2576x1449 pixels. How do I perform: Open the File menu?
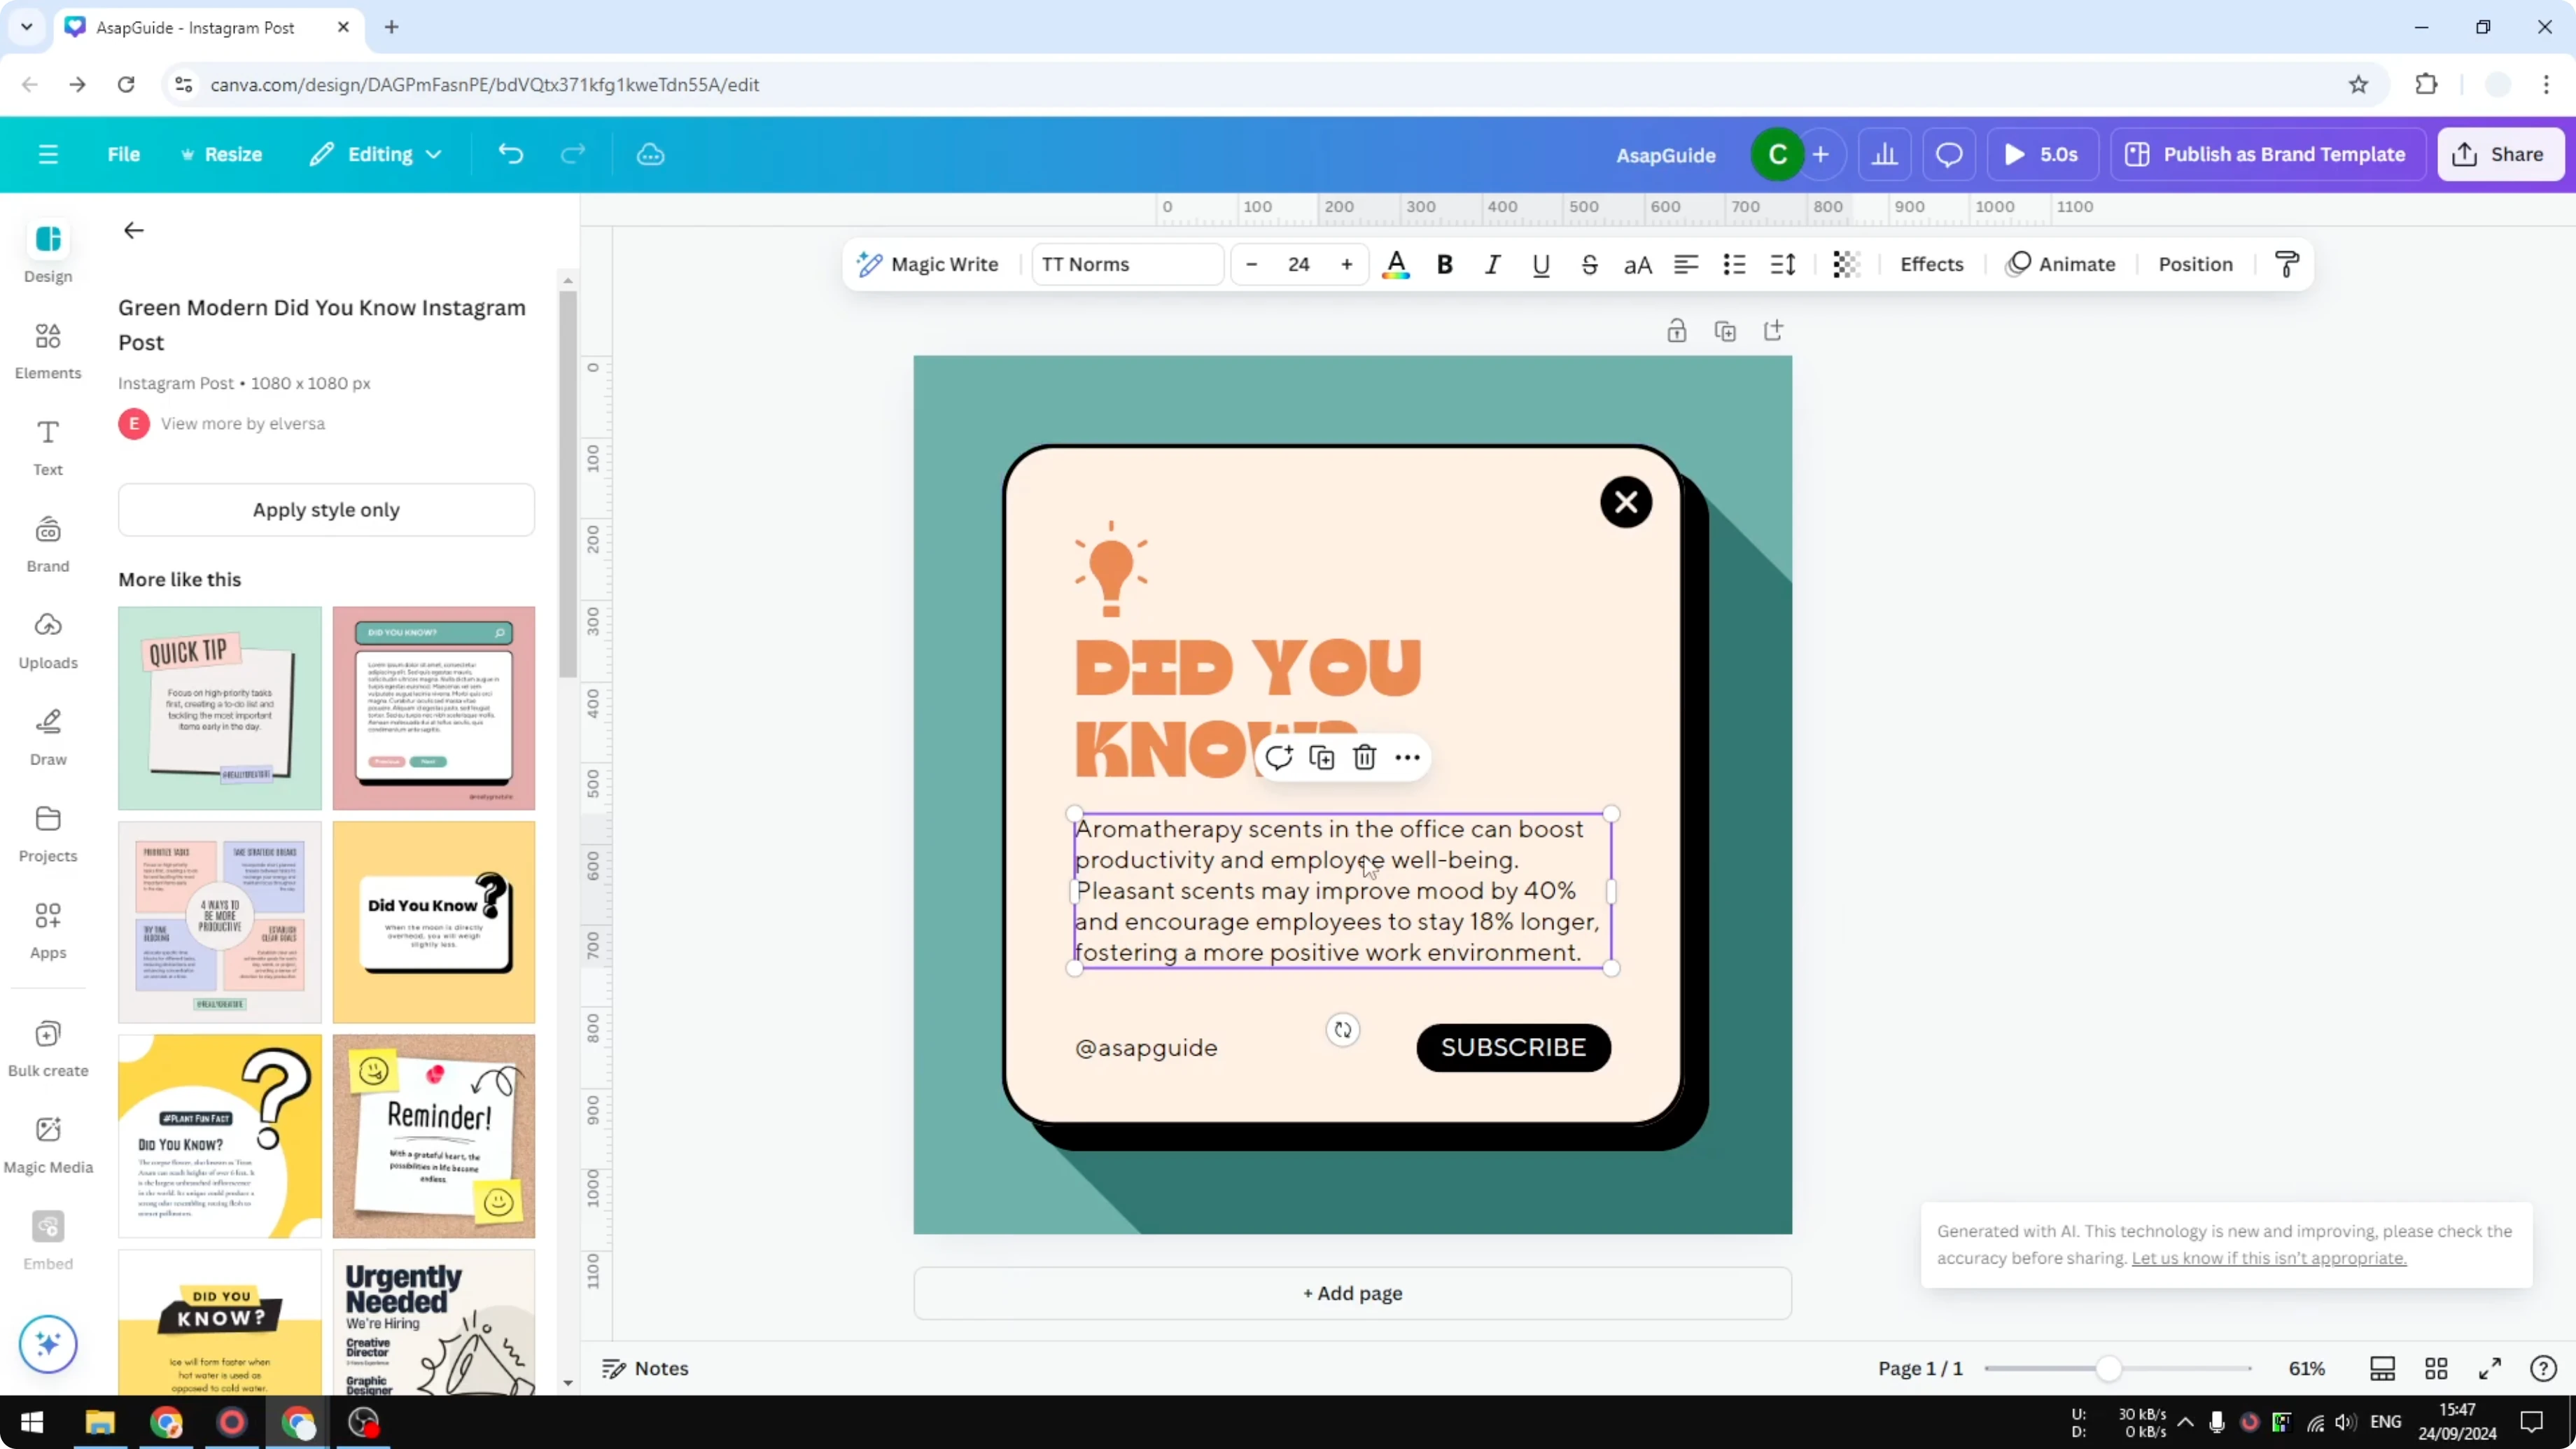124,154
